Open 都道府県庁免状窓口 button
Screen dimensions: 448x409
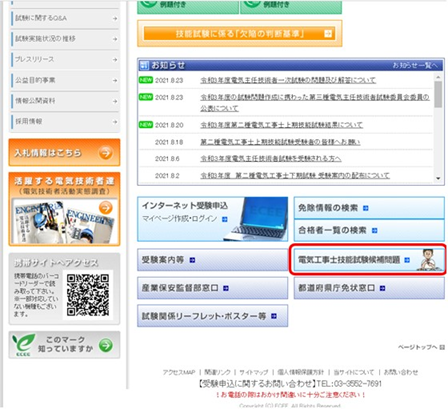click(x=369, y=288)
